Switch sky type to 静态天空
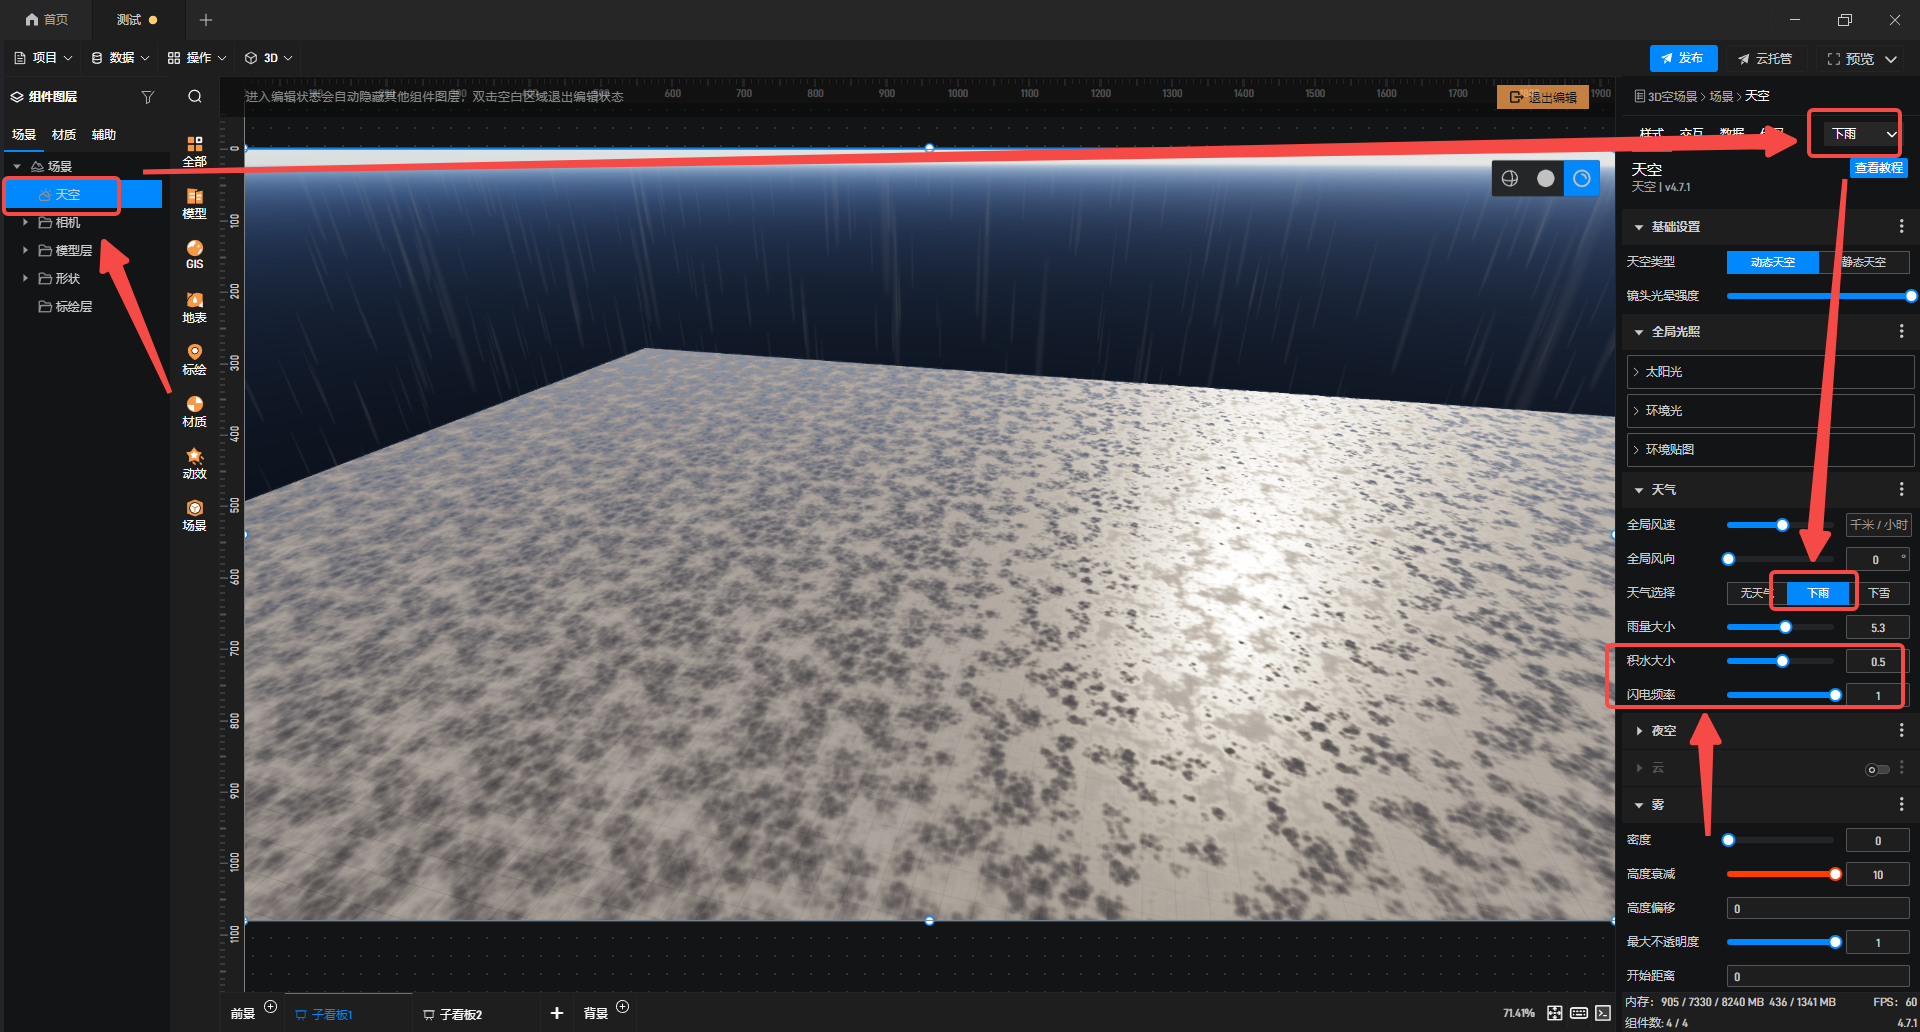Screen dimensions: 1920x1032 tap(1864, 262)
